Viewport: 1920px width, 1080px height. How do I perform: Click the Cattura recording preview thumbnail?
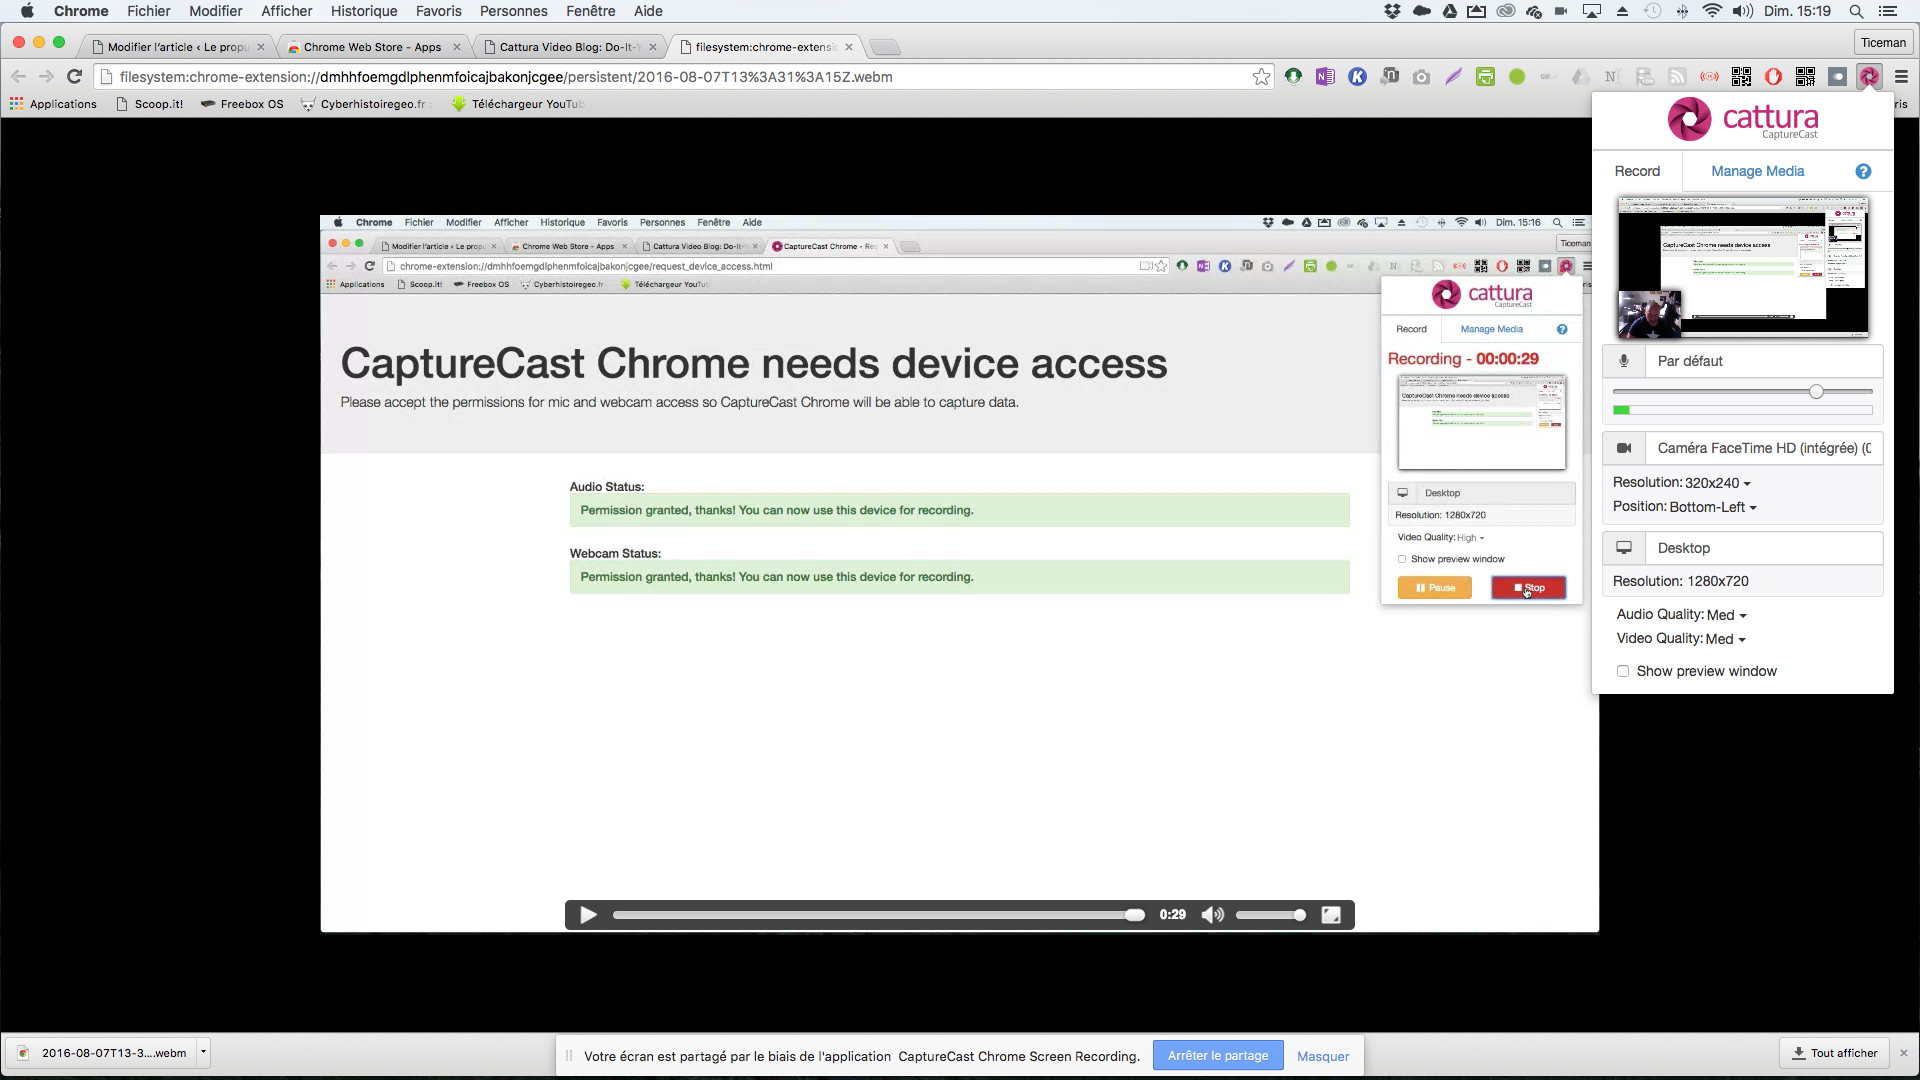(1743, 267)
